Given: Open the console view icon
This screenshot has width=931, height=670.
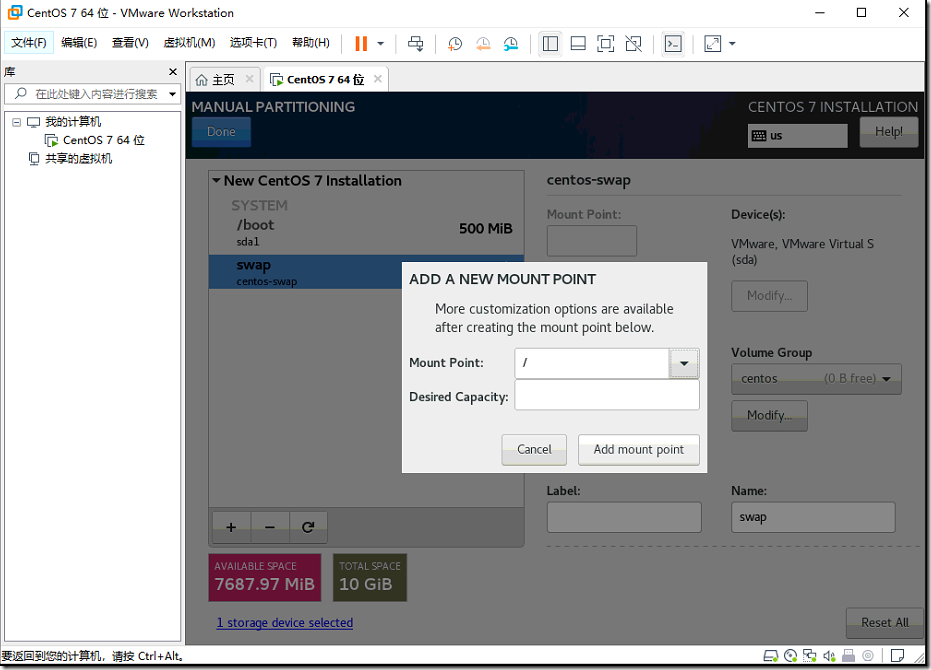Looking at the screenshot, I should [673, 43].
